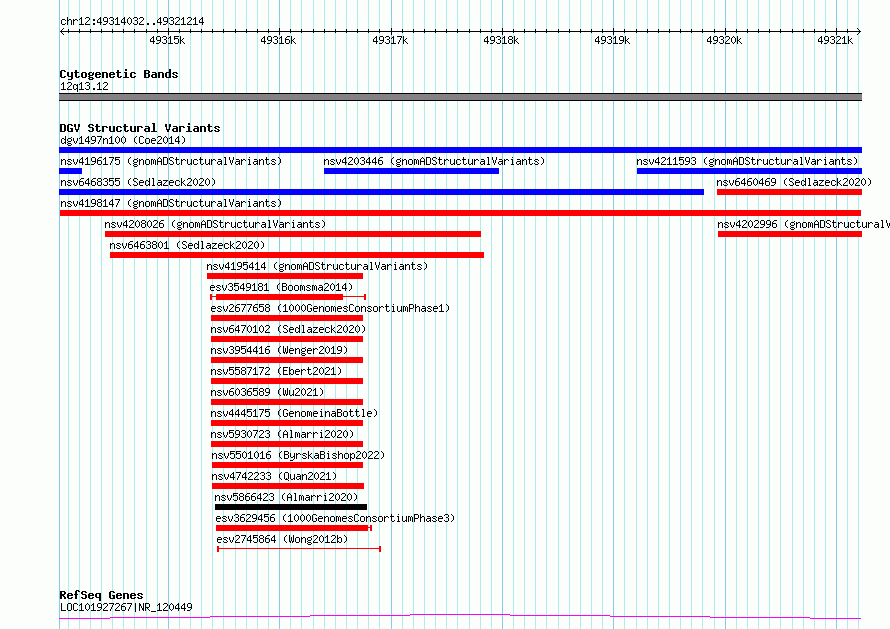Click the chr12:49314032..49321214 coordinate label
Image resolution: width=890 pixels, height=629 pixels.
coord(132,22)
